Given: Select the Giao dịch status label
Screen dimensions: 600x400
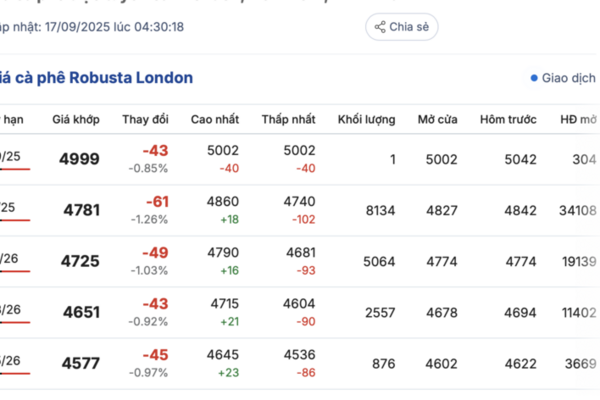Looking at the screenshot, I should tap(569, 78).
